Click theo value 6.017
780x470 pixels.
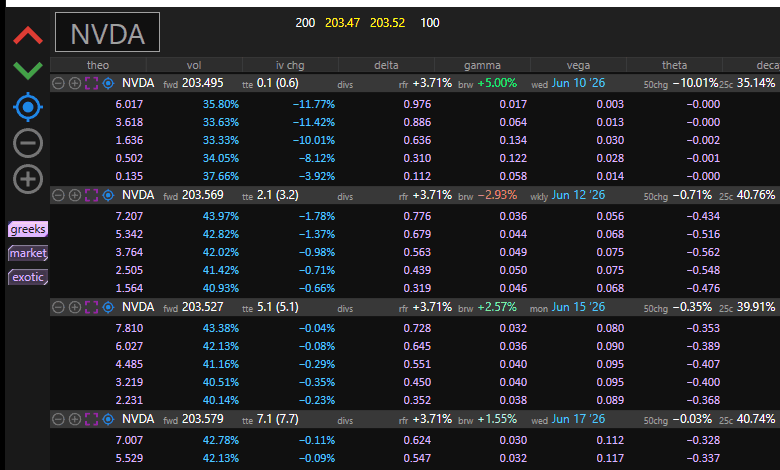(x=129, y=104)
